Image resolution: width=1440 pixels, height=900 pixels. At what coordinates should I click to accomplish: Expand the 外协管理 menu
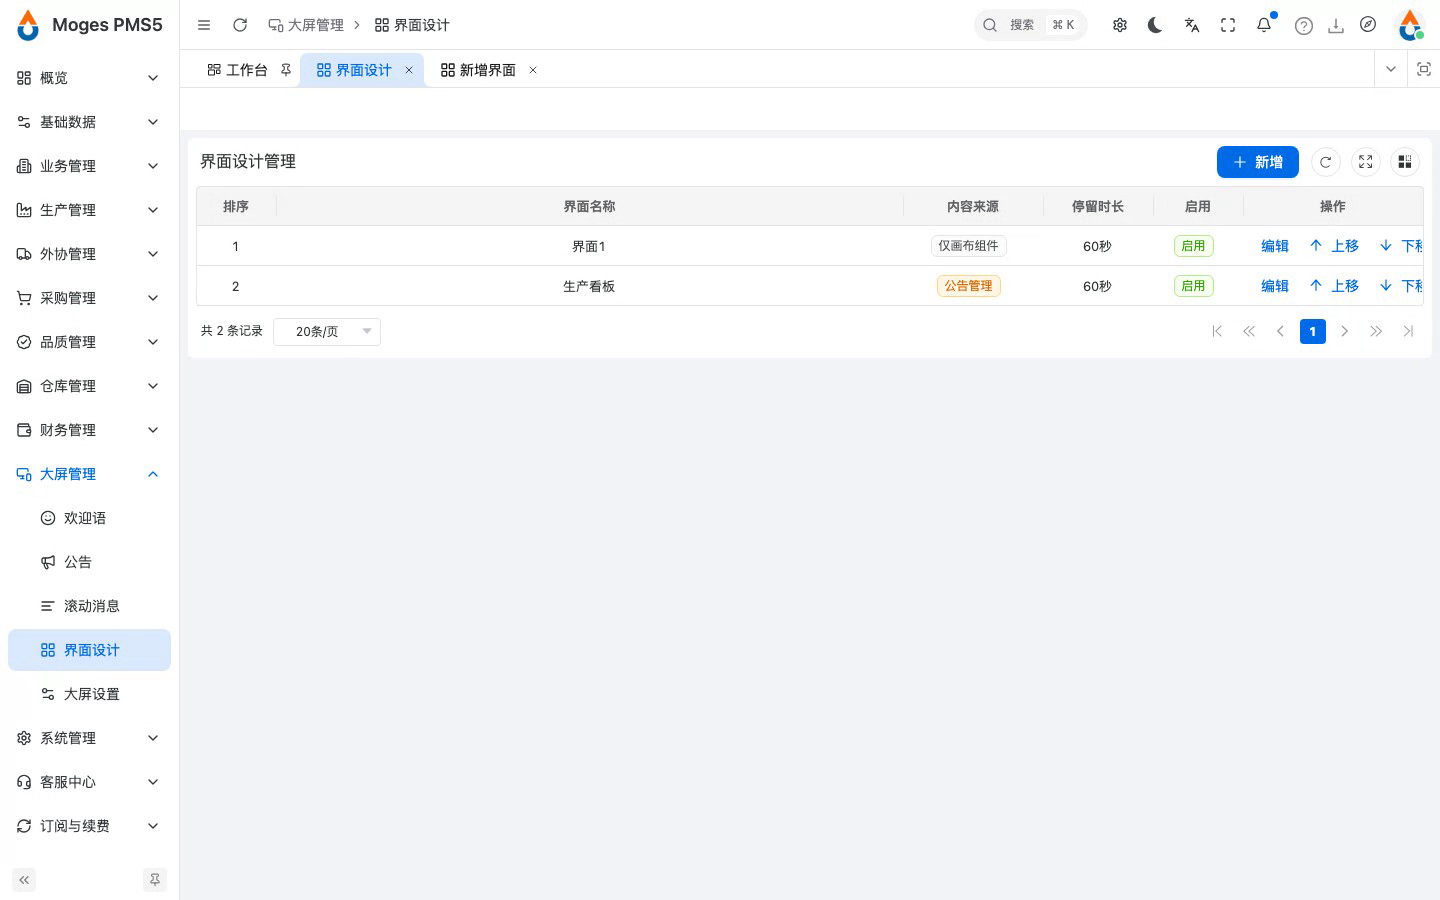[x=89, y=254]
